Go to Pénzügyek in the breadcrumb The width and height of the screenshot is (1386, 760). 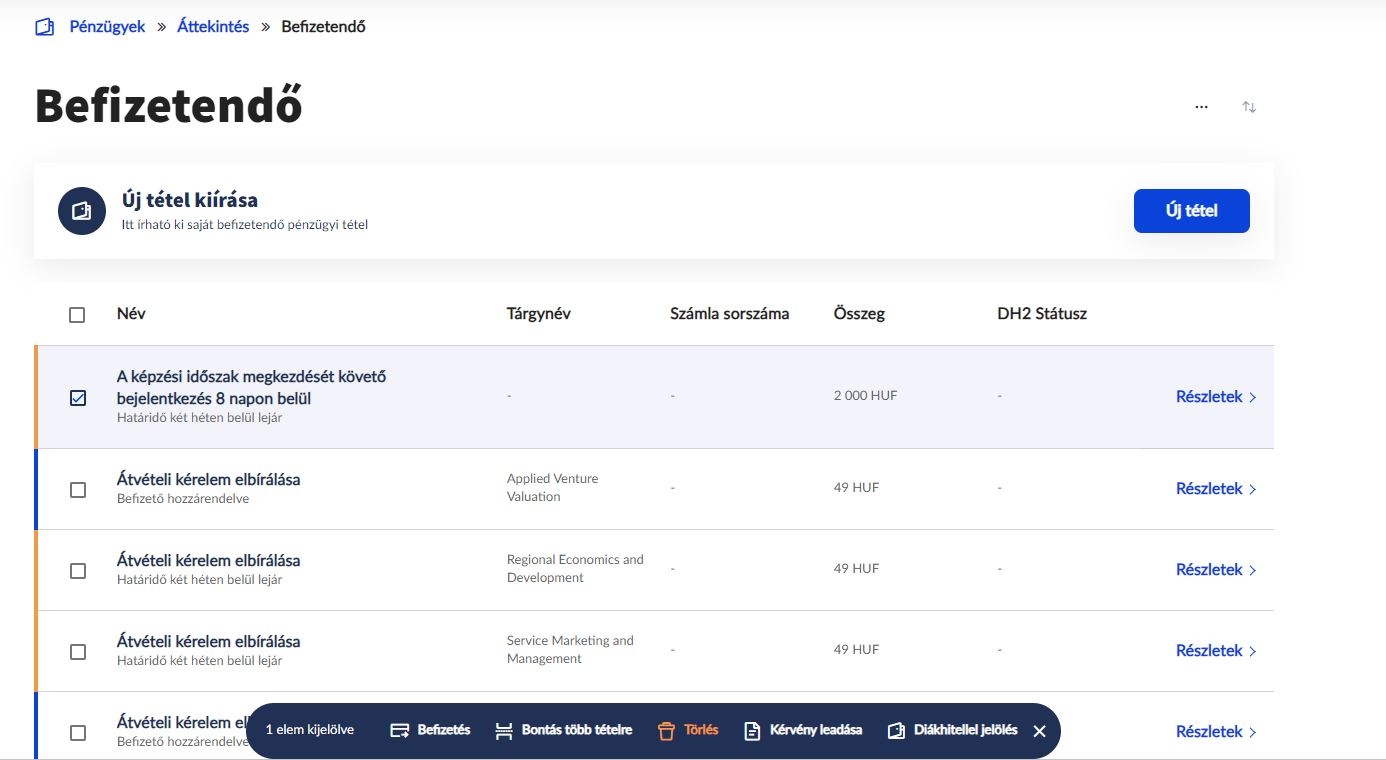(x=107, y=27)
